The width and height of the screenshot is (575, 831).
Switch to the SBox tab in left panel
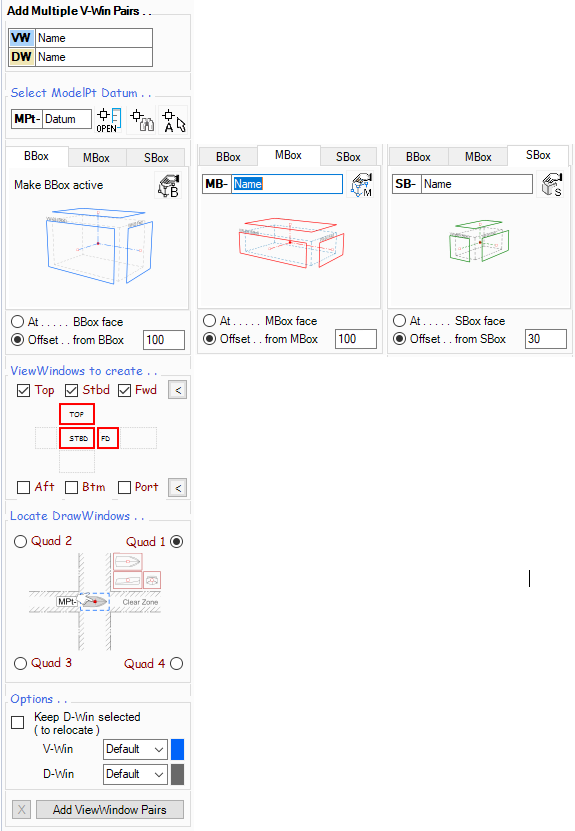pos(156,158)
